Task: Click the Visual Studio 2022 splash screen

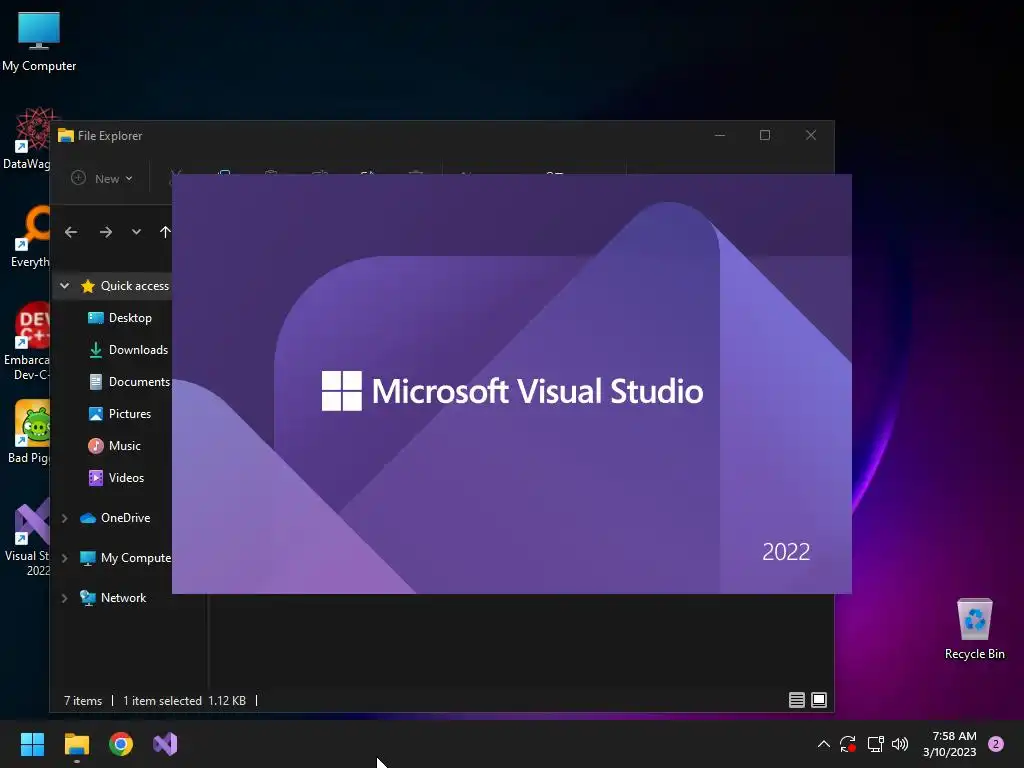Action: point(511,384)
